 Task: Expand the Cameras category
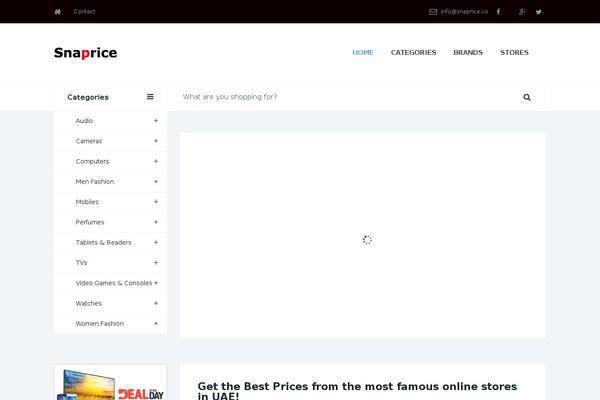156,141
